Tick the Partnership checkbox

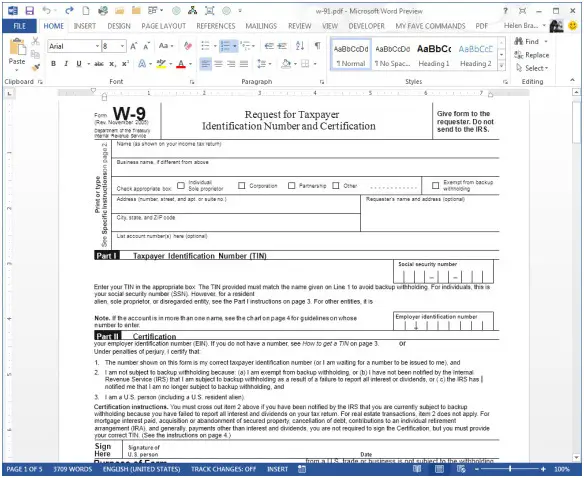292,186
